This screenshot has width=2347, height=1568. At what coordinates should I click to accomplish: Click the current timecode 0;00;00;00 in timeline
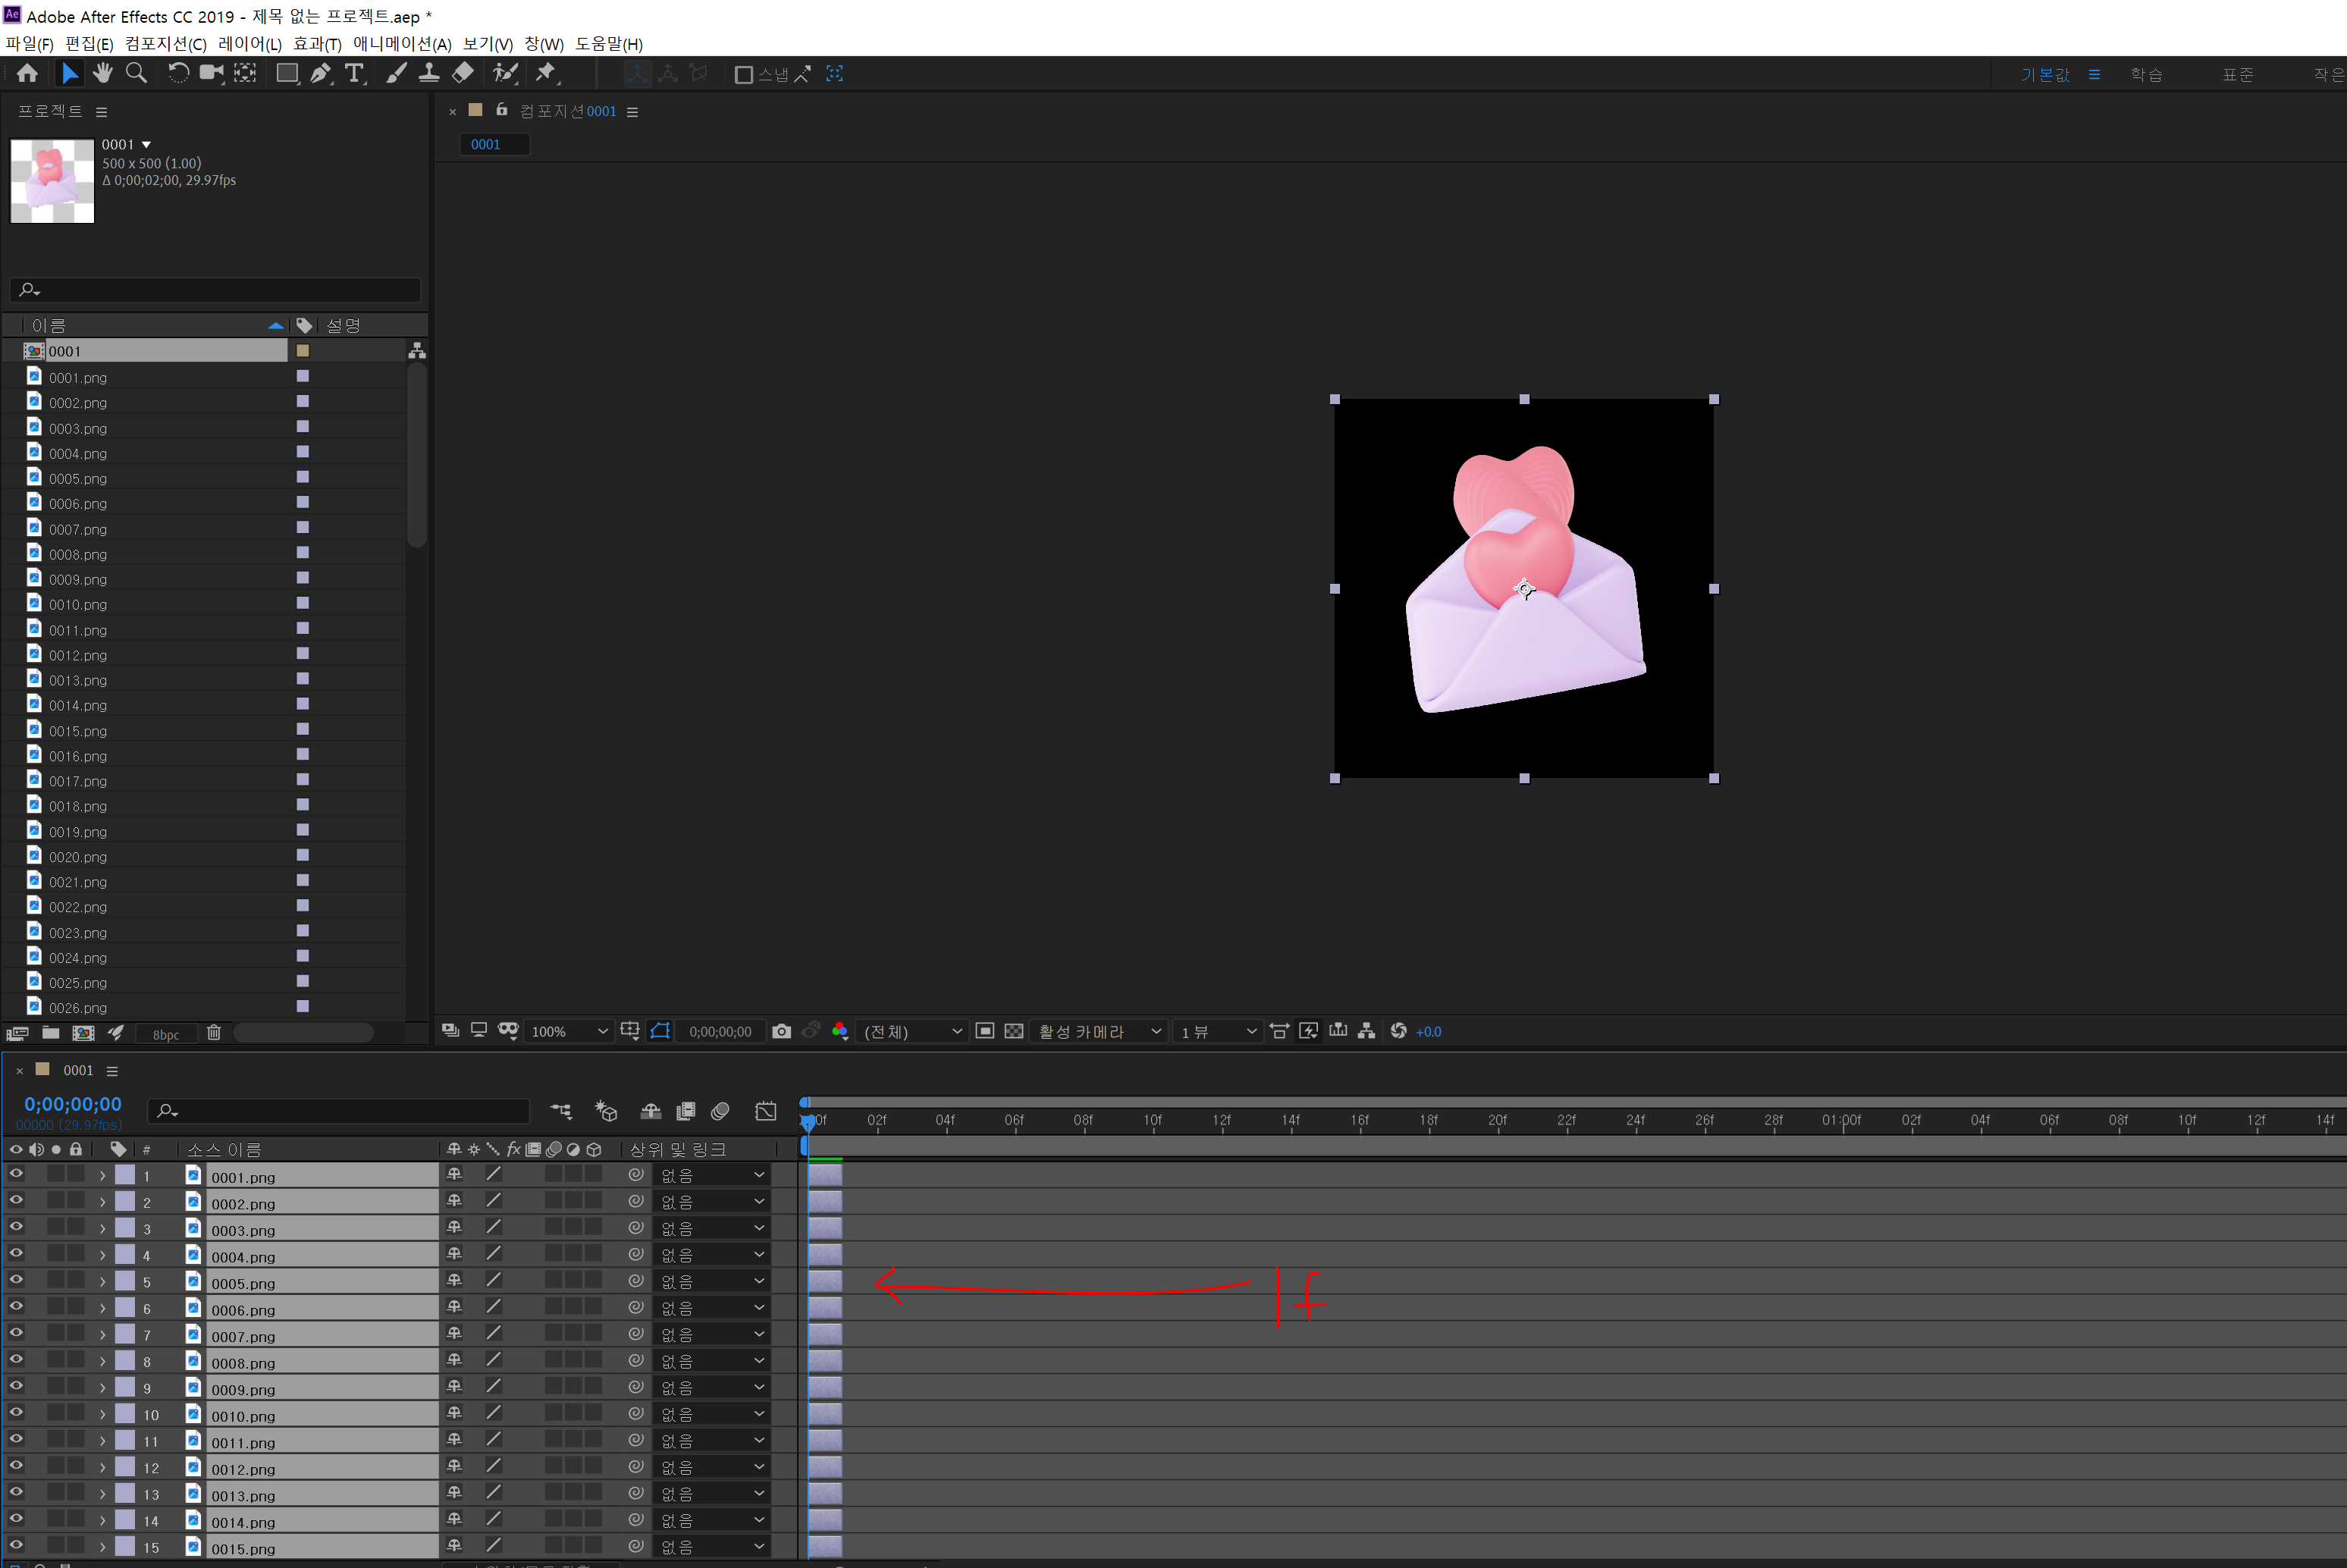73,1104
